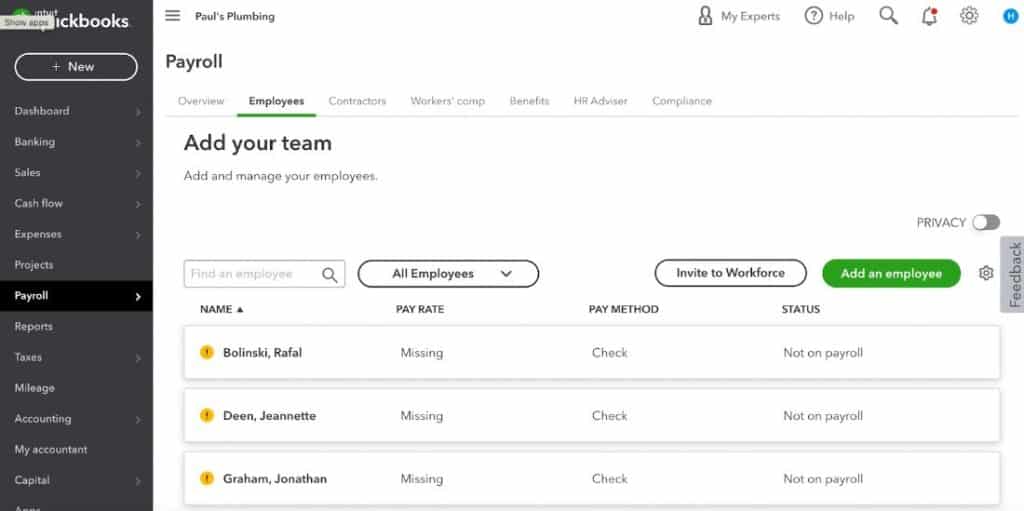The image size is (1024, 511).
Task: Expand the Cash flow sidebar chevron
Action: (x=138, y=204)
